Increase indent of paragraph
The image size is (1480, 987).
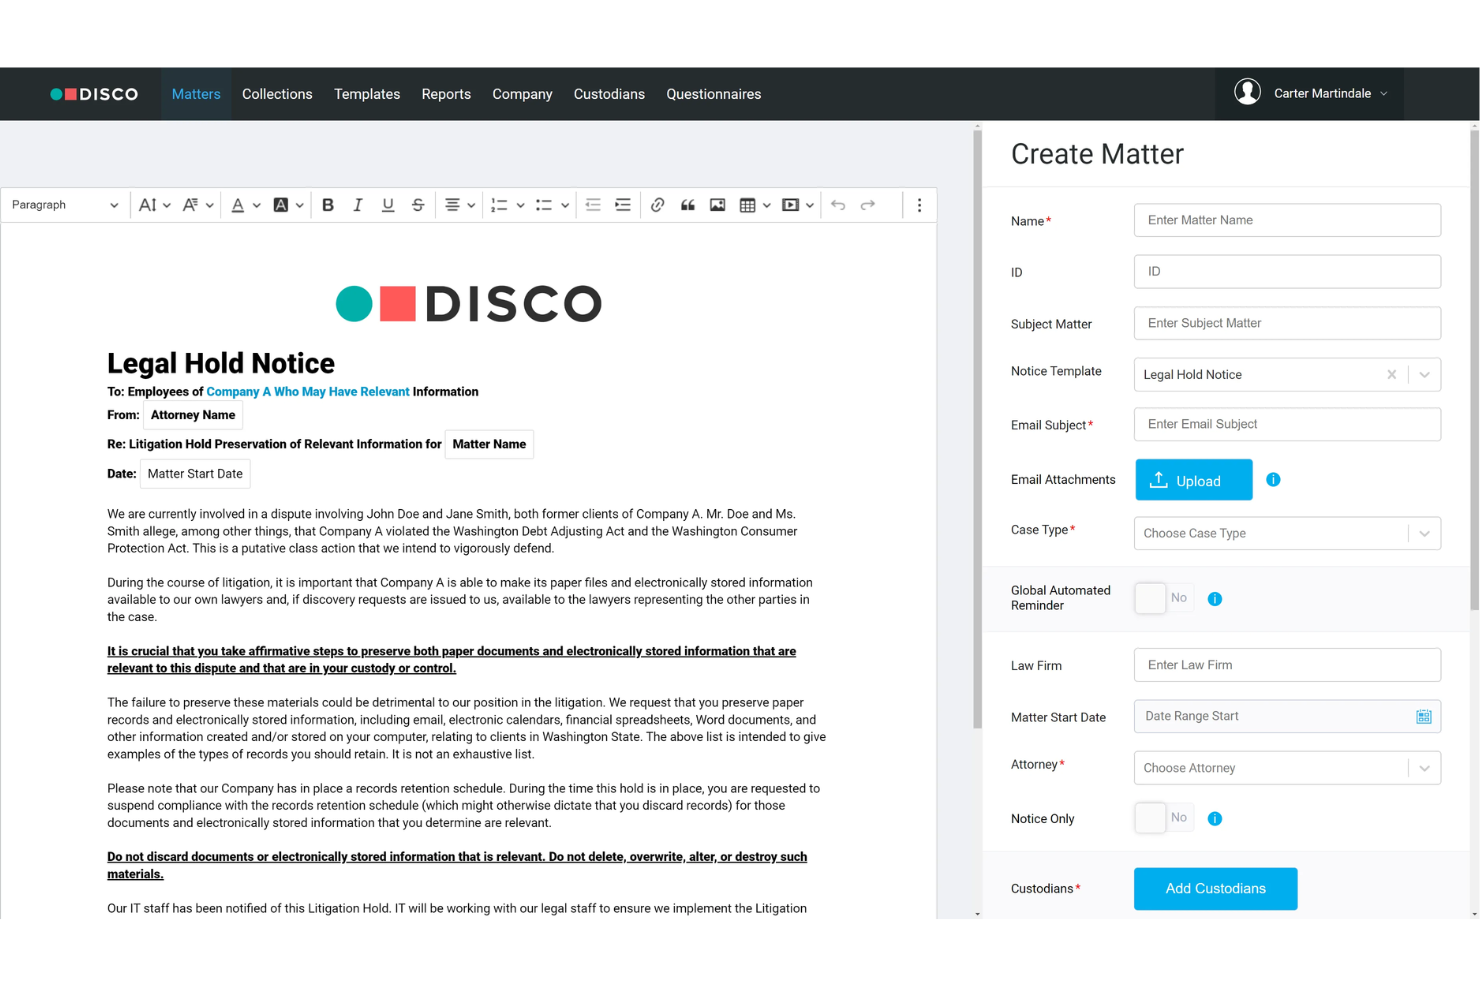(x=623, y=205)
